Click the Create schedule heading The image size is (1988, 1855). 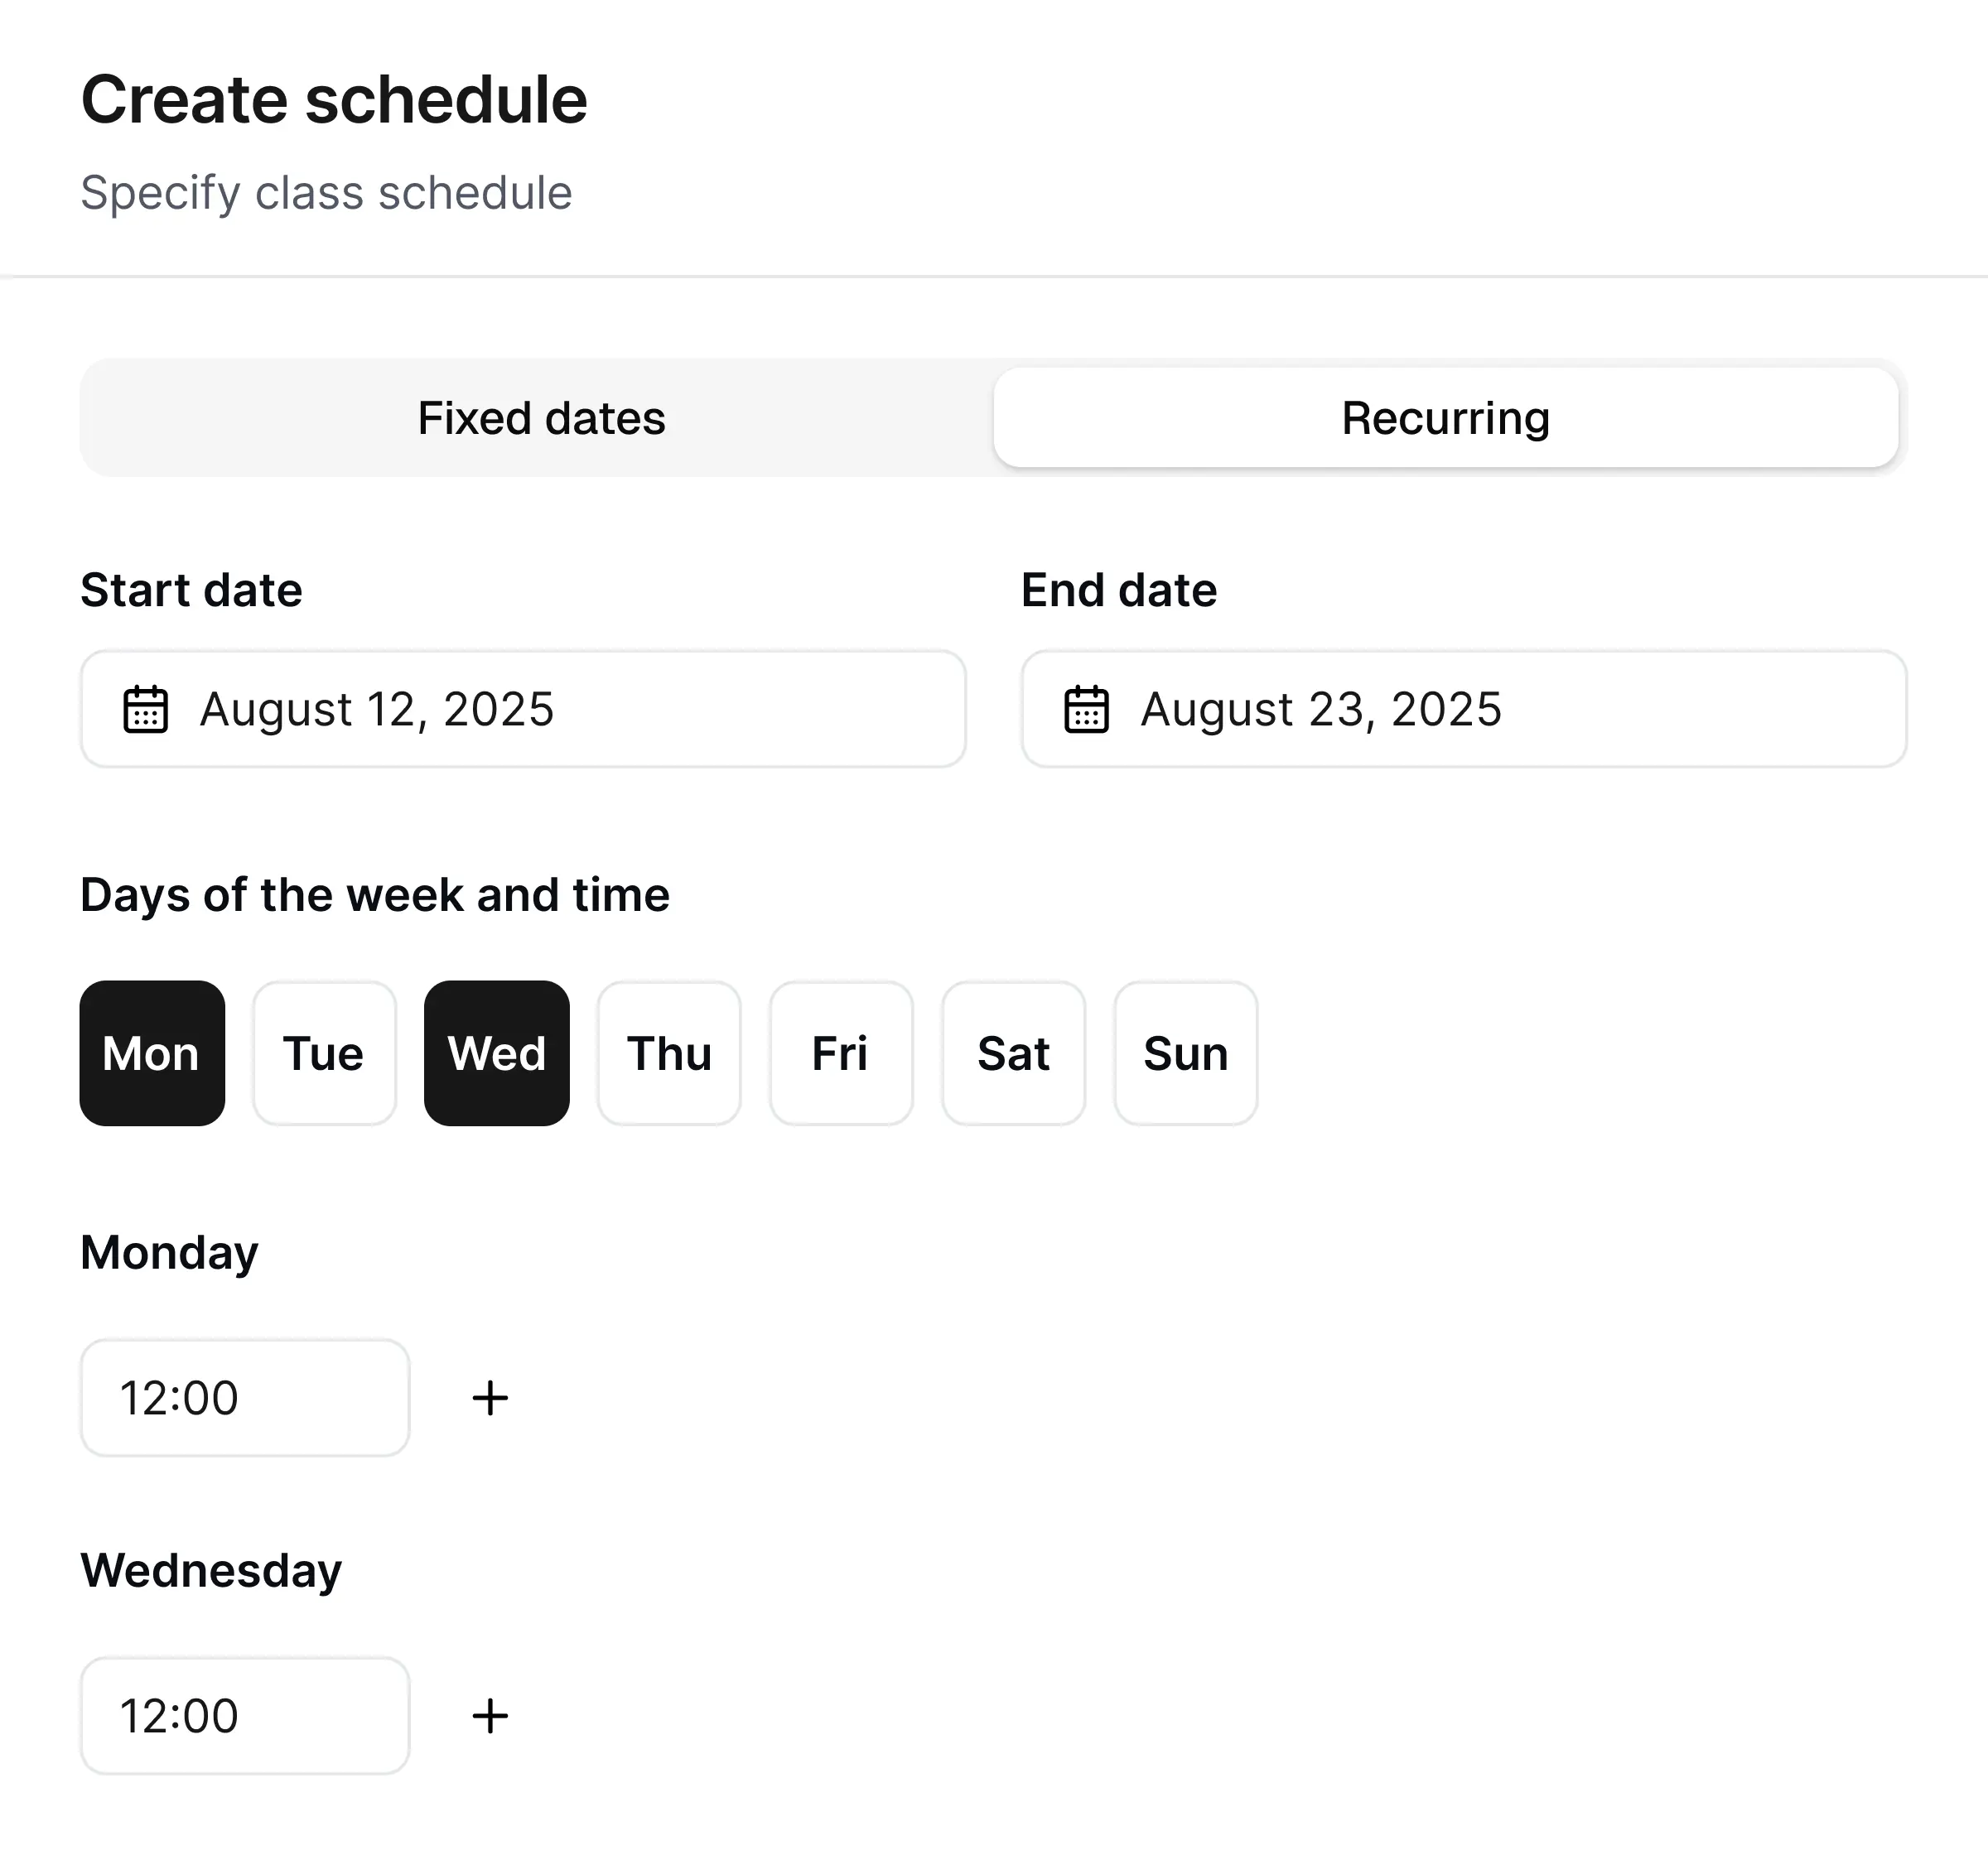(x=334, y=100)
